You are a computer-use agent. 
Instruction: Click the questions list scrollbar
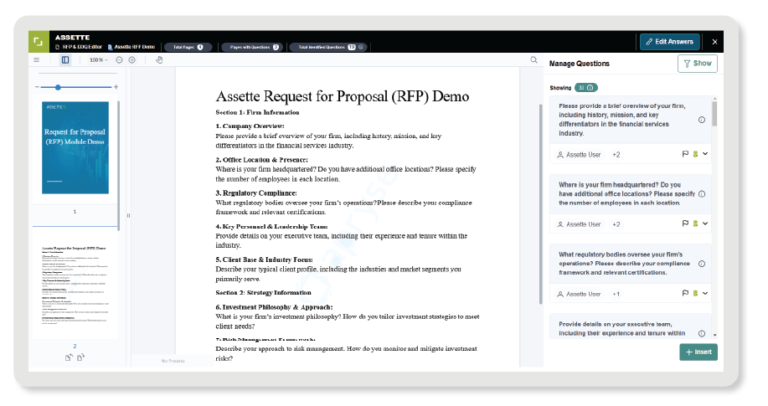pos(715,114)
